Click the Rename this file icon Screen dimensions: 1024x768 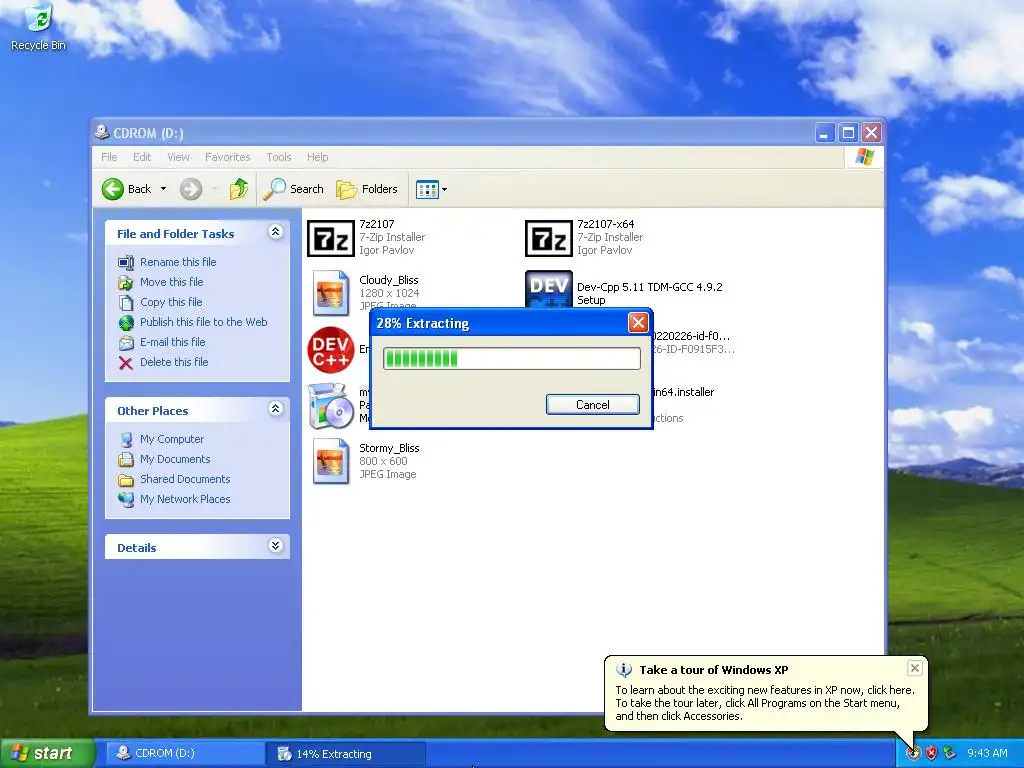pyautogui.click(x=126, y=263)
